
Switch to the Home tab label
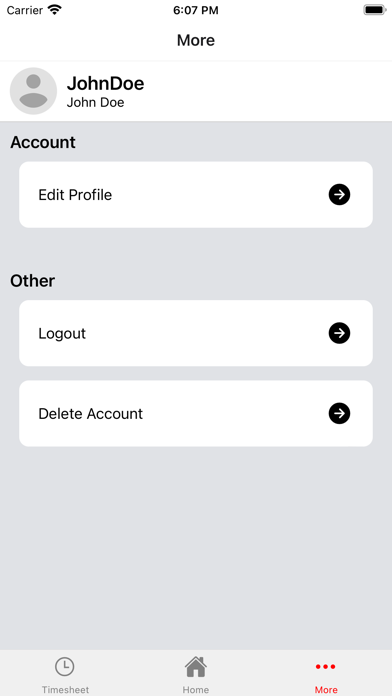coord(196,690)
